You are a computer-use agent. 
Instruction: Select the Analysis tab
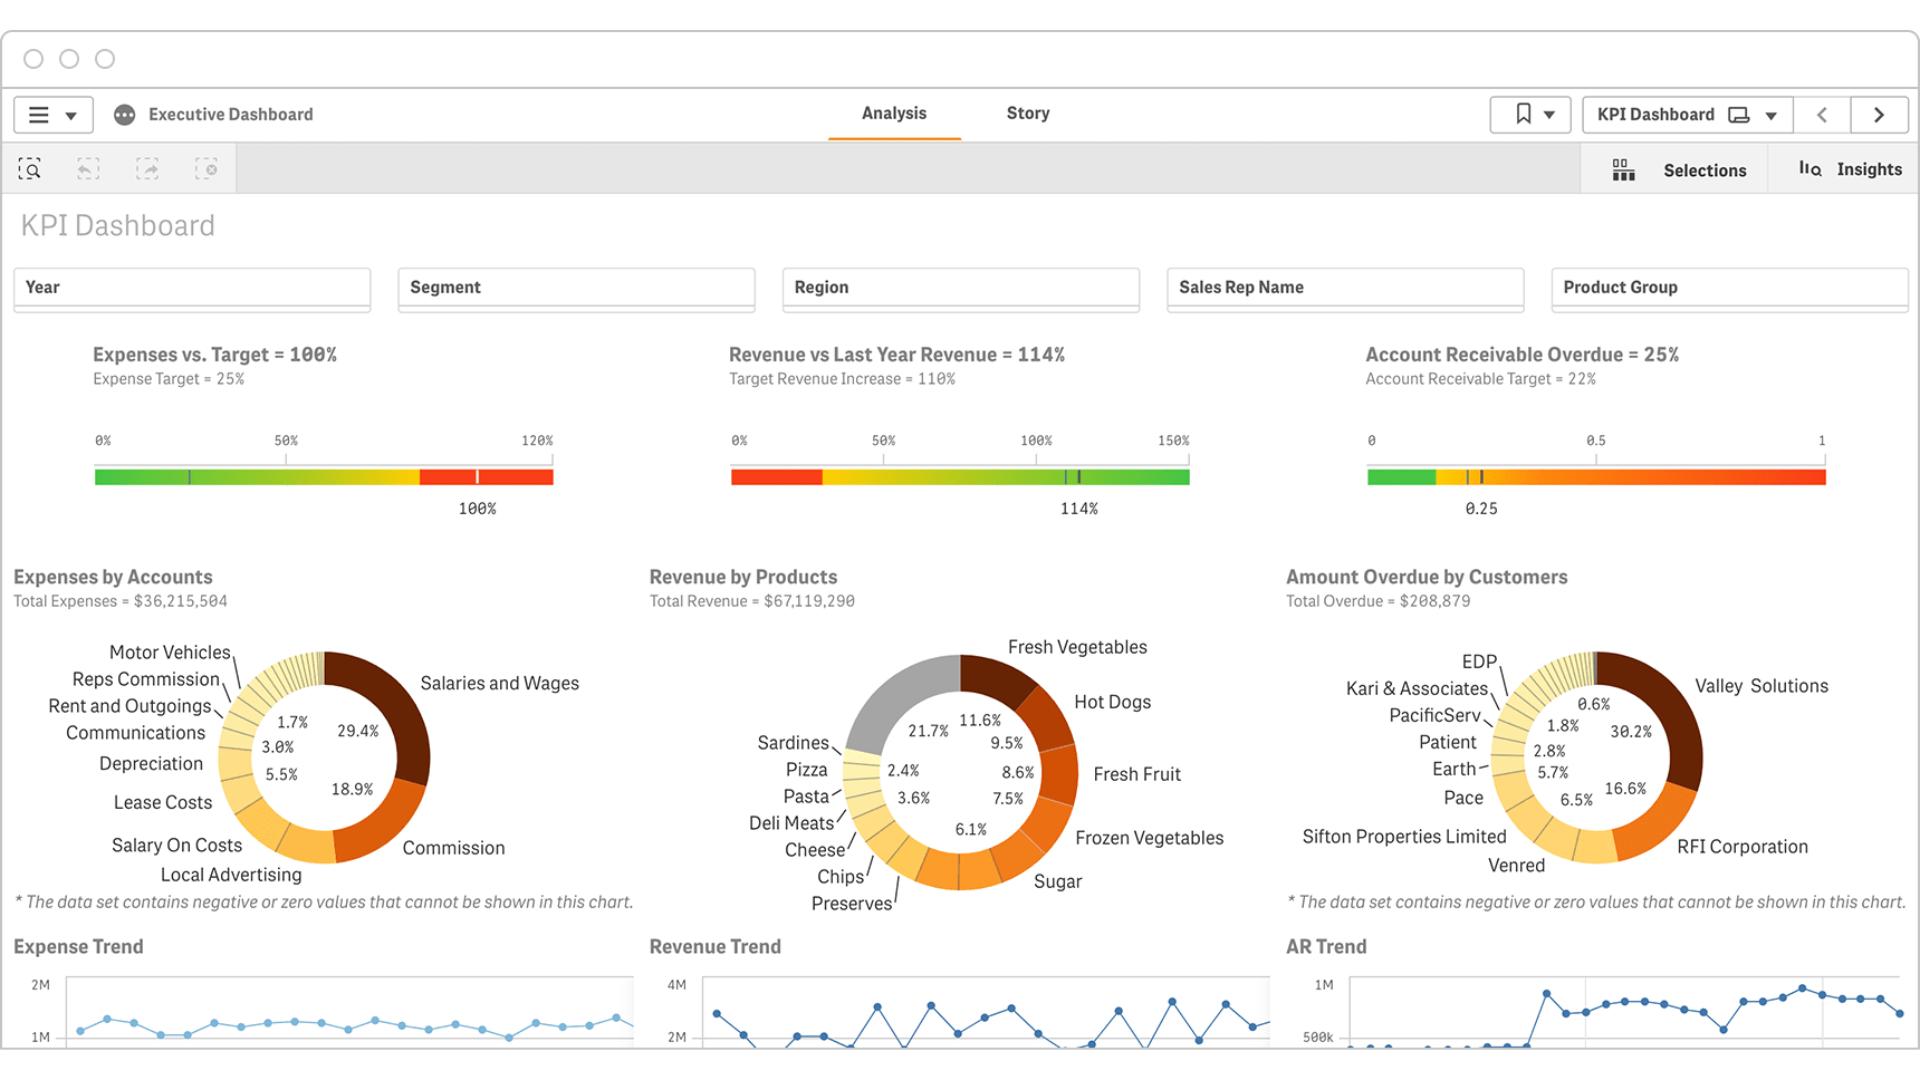point(894,114)
